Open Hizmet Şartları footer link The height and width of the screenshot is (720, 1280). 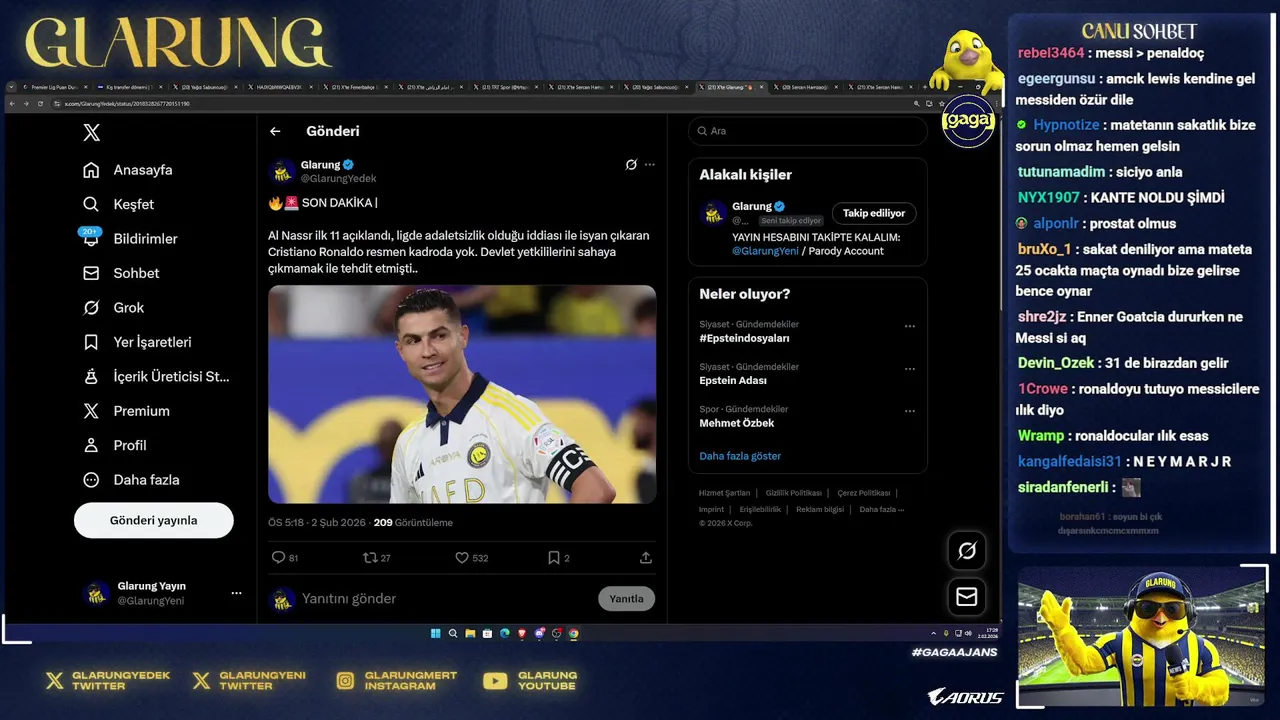pos(724,493)
